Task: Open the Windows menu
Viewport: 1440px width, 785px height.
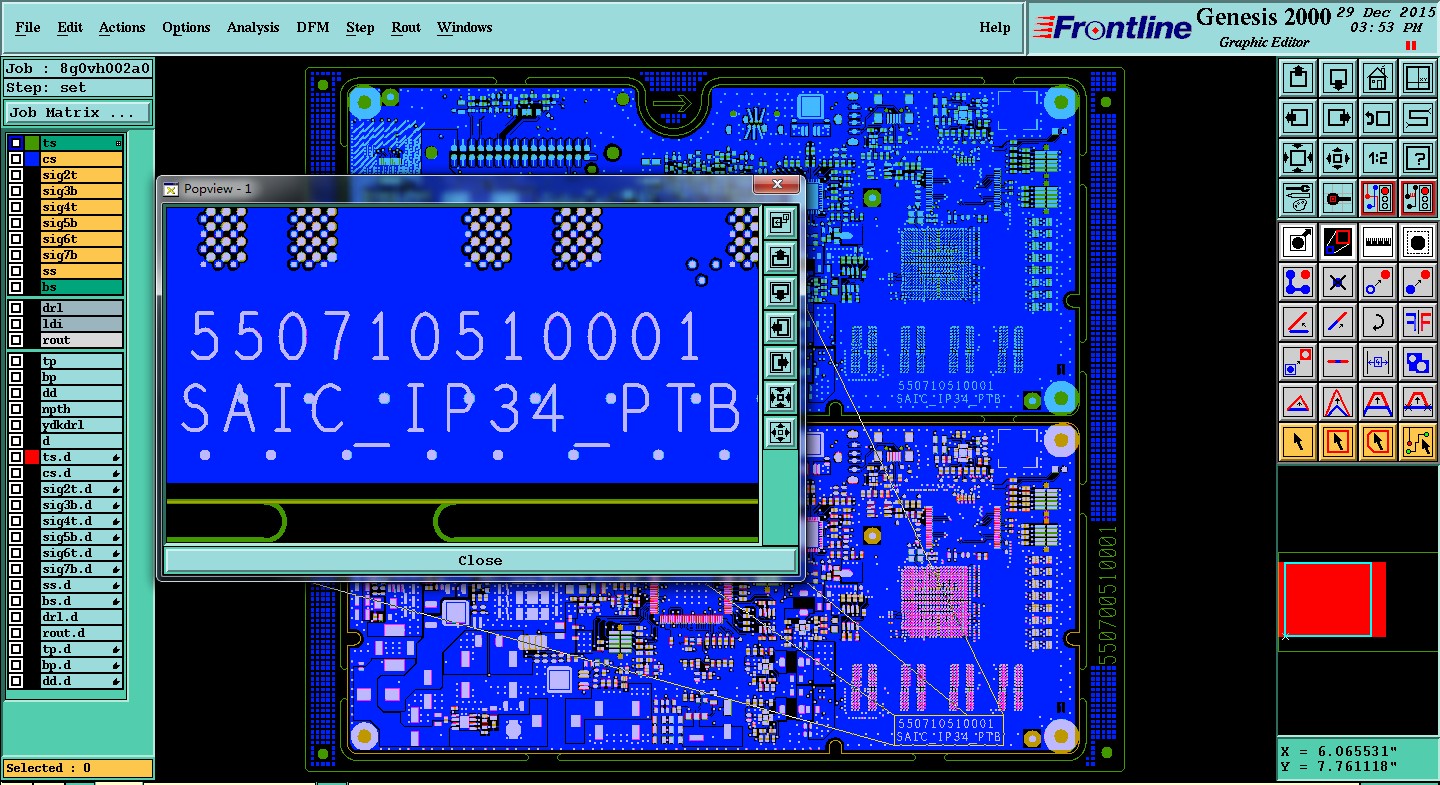Action: click(x=464, y=27)
